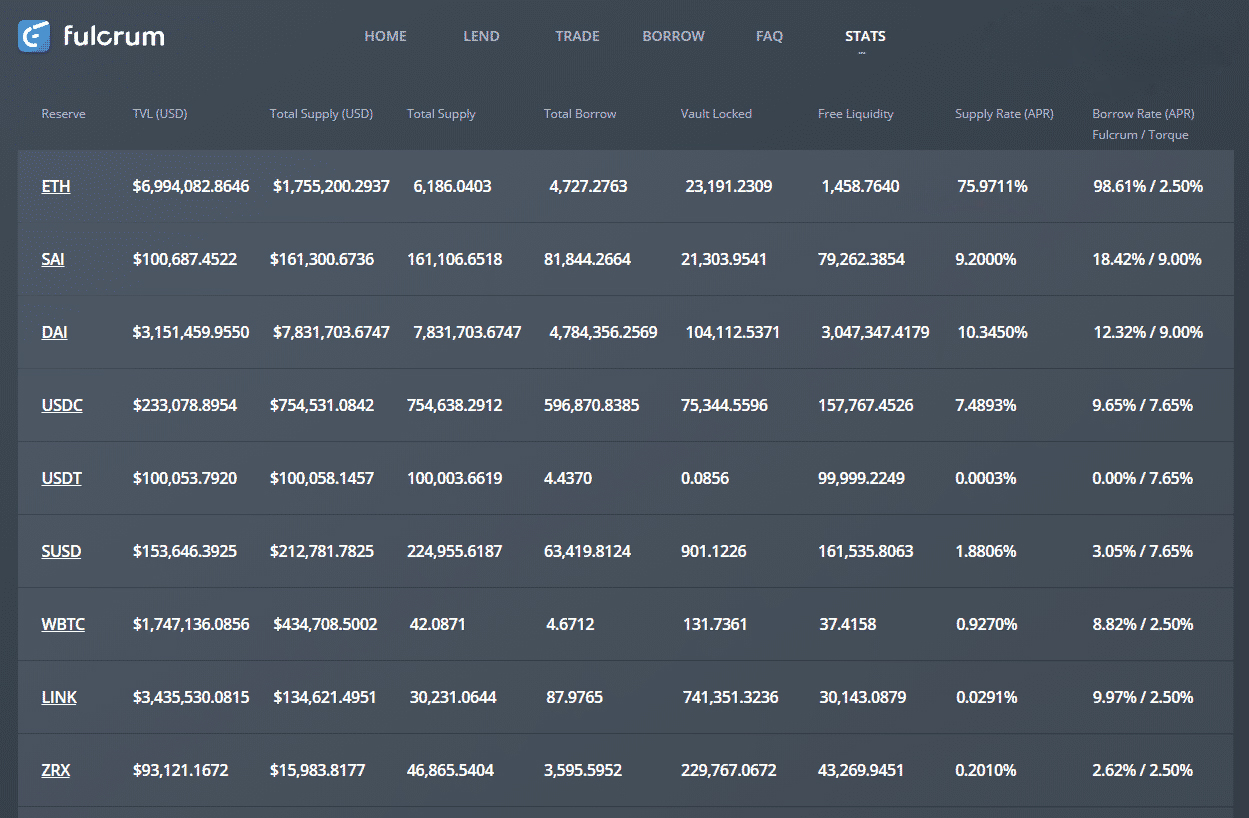Click the Vault Locked column header
Image resolution: width=1249 pixels, height=818 pixels.
[x=716, y=114]
